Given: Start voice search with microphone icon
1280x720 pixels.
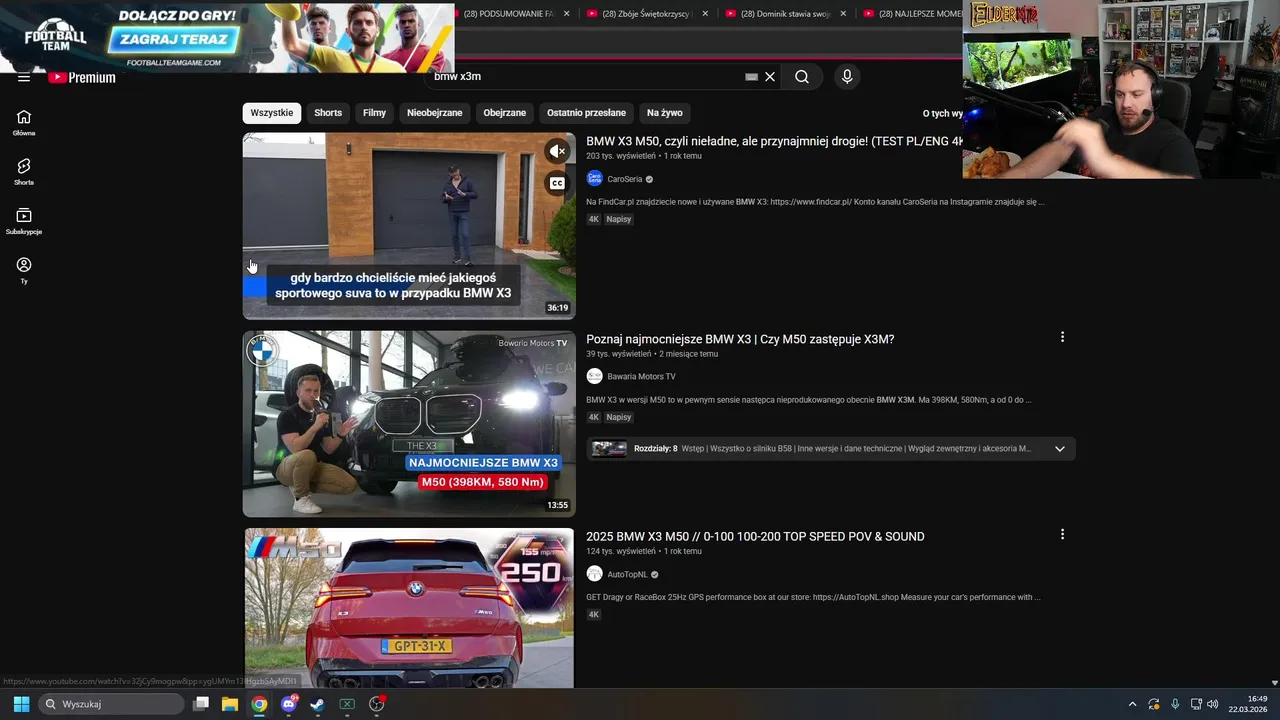Looking at the screenshot, I should point(847,77).
